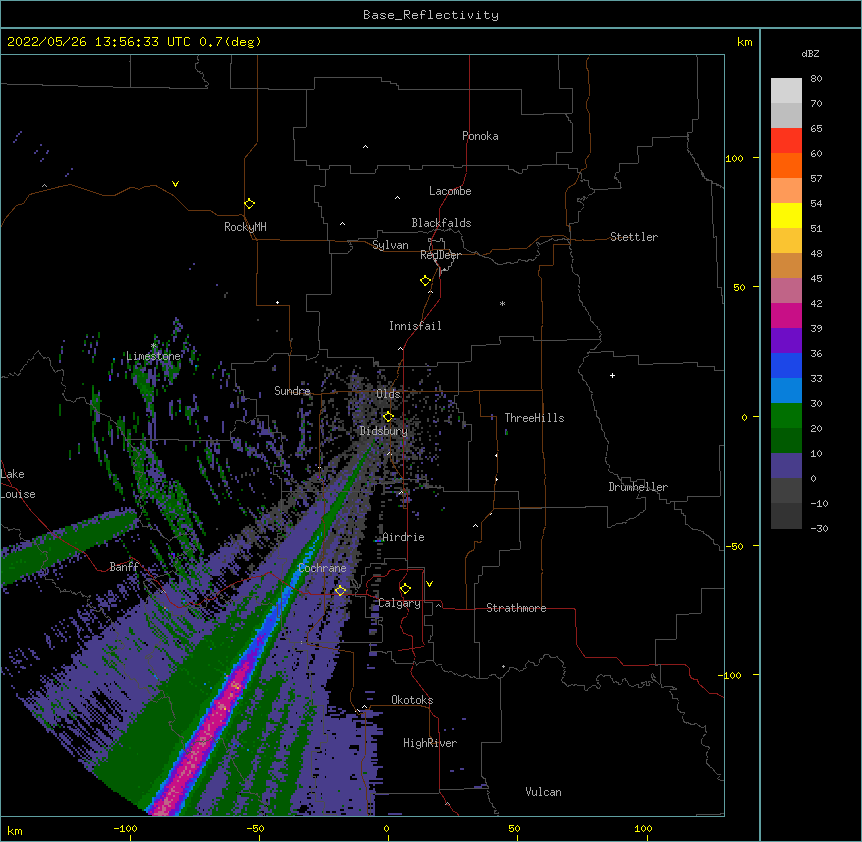Click the white plus marker west of Drumheller
This screenshot has height=842, width=862.
(x=612, y=375)
